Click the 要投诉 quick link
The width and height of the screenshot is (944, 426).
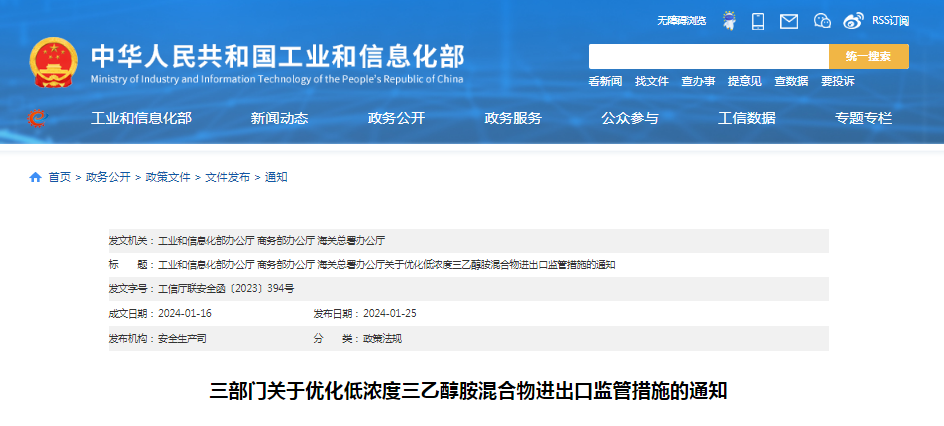point(837,81)
